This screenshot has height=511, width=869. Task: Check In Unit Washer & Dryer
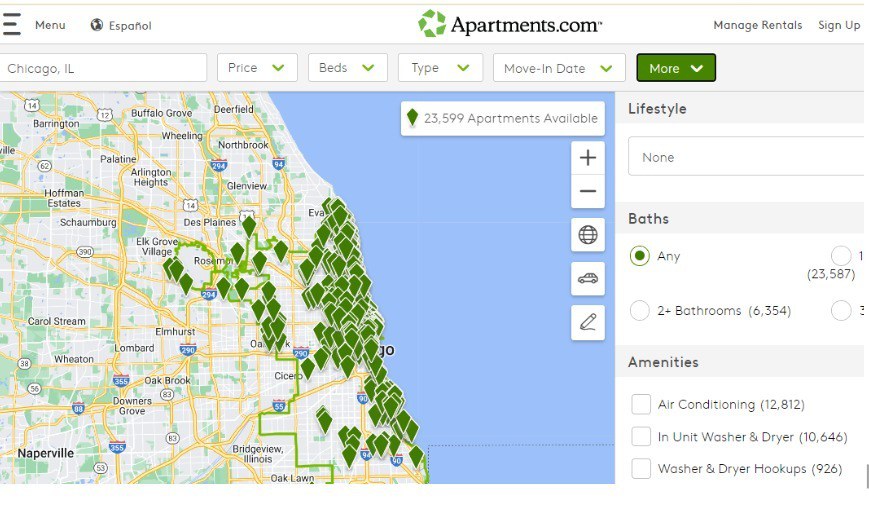pos(641,437)
